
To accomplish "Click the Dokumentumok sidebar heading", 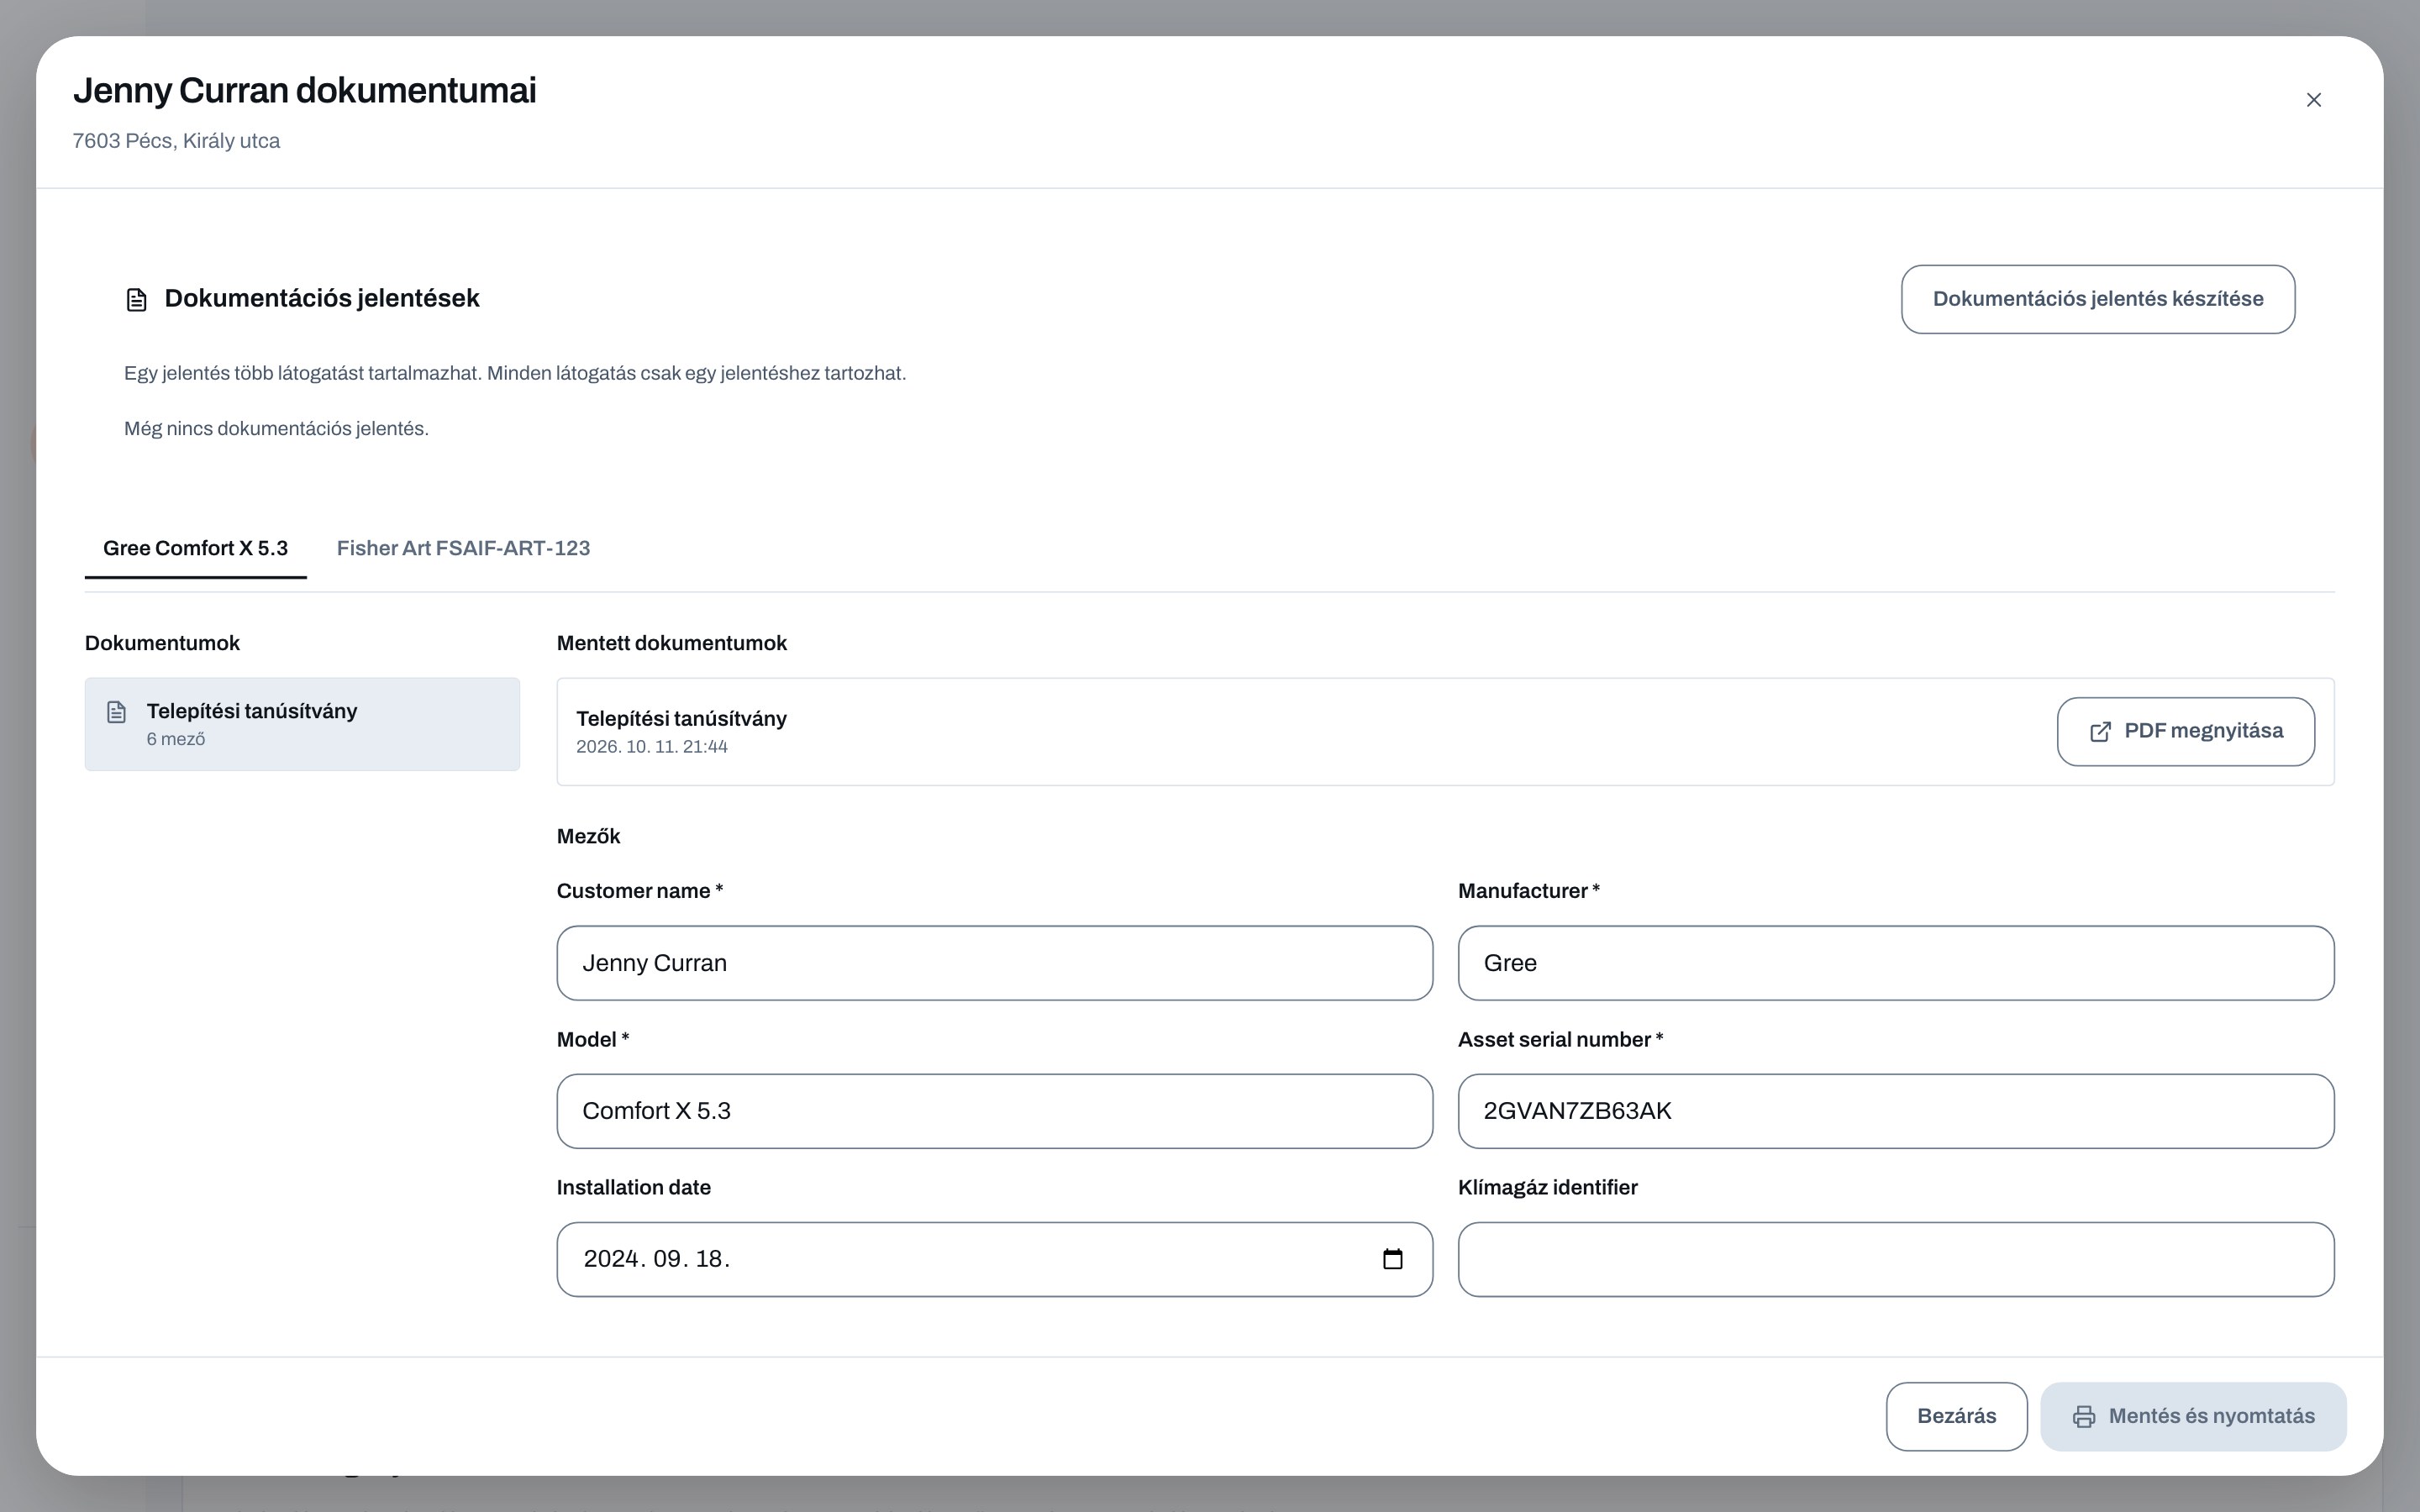I will (162, 643).
